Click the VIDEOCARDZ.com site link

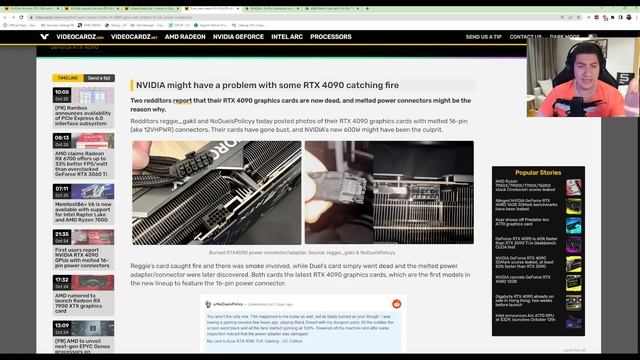coord(80,37)
